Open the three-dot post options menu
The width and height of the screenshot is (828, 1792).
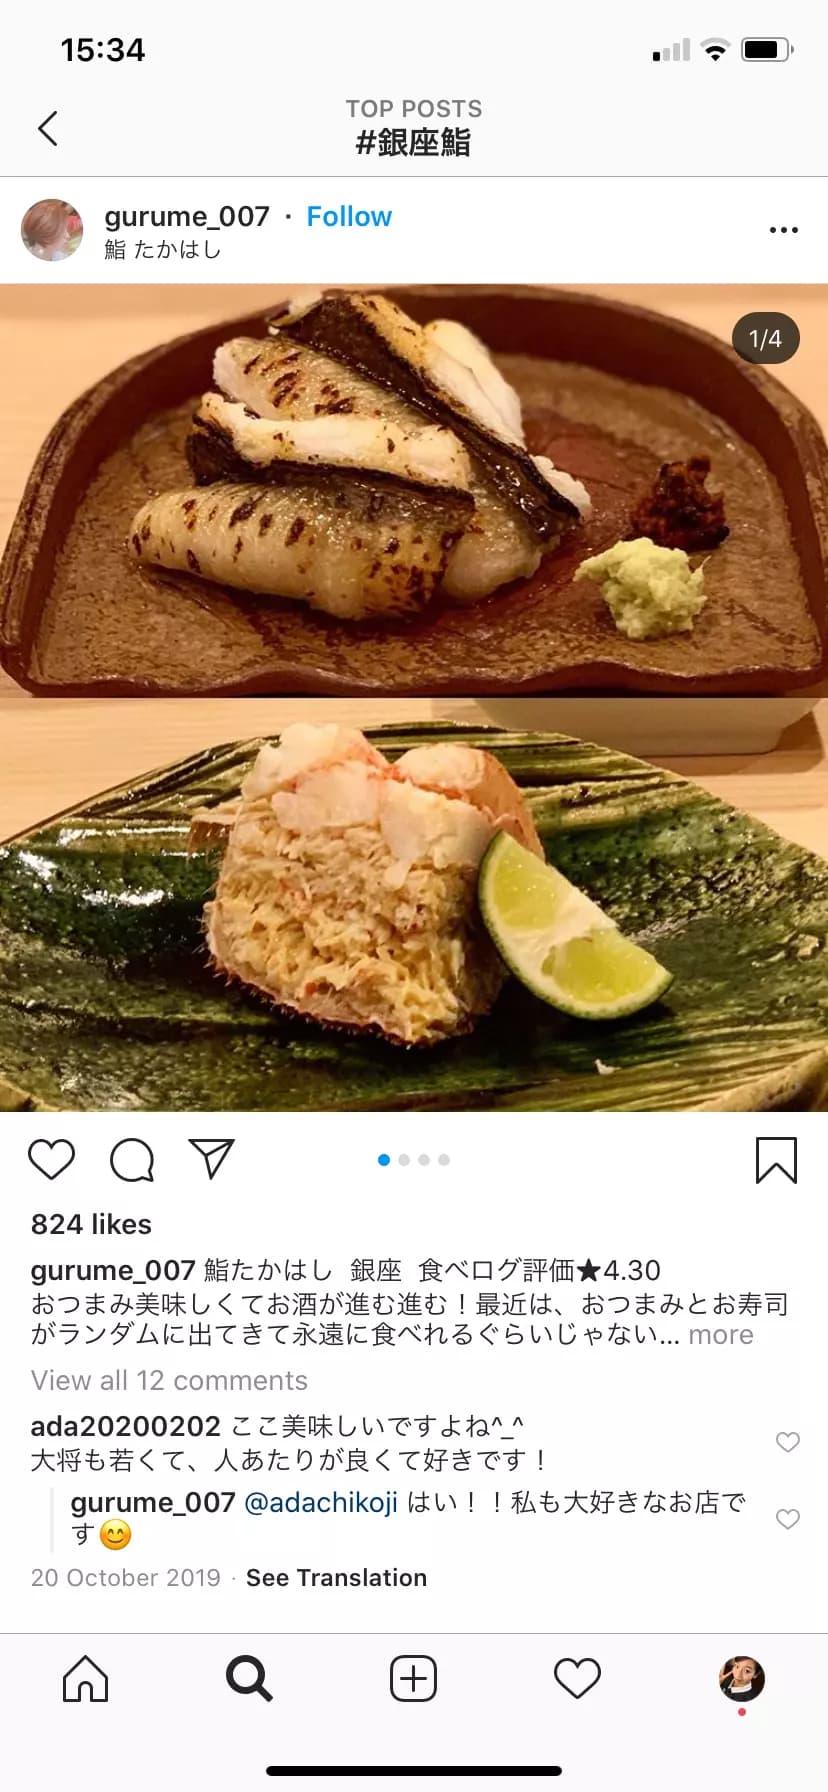tap(783, 230)
